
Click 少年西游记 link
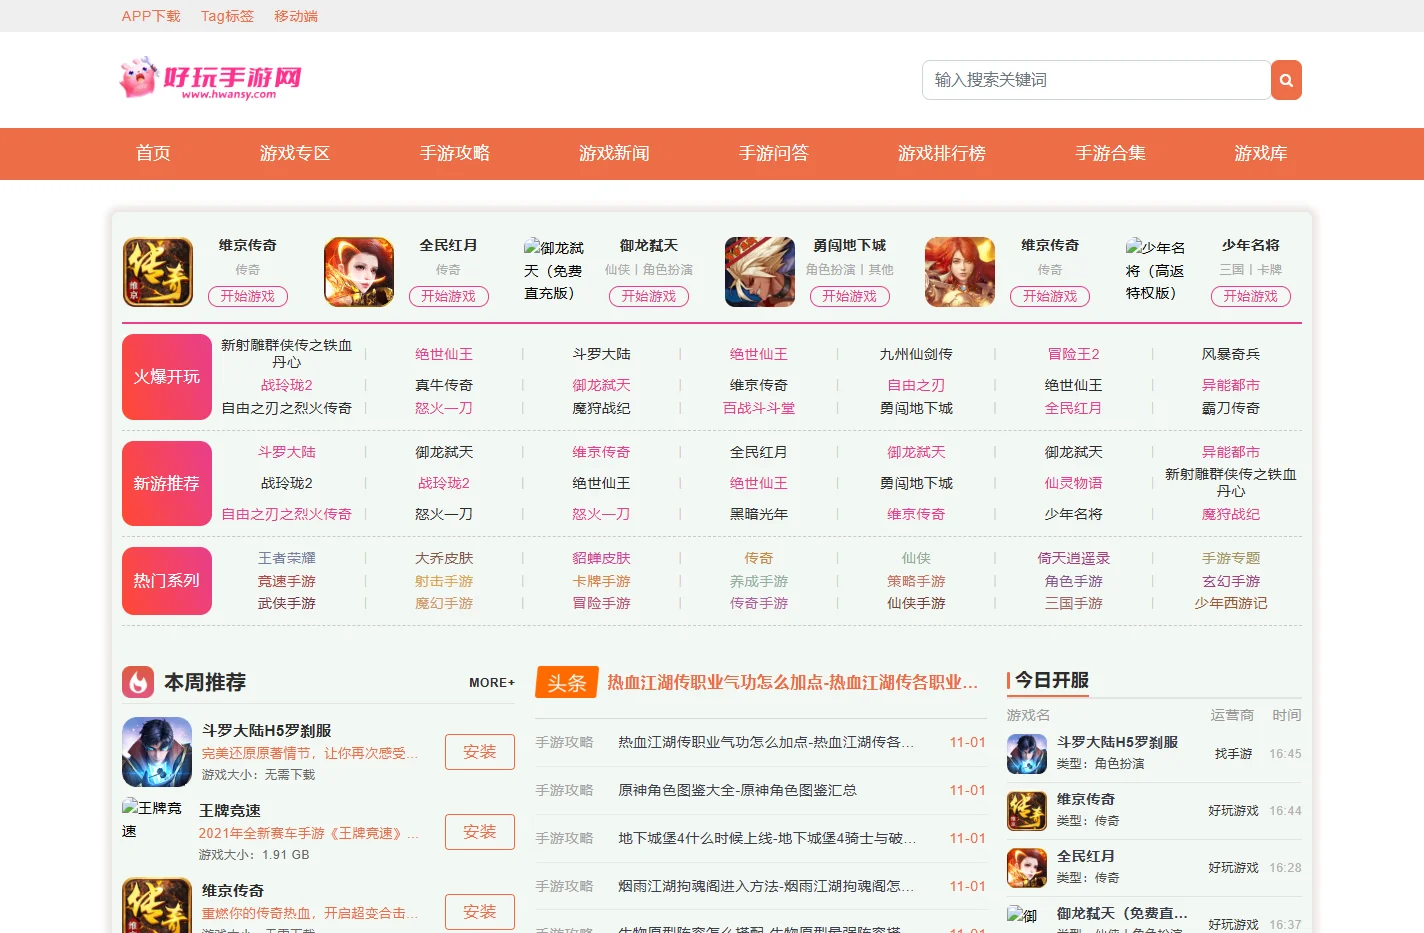click(x=1231, y=603)
